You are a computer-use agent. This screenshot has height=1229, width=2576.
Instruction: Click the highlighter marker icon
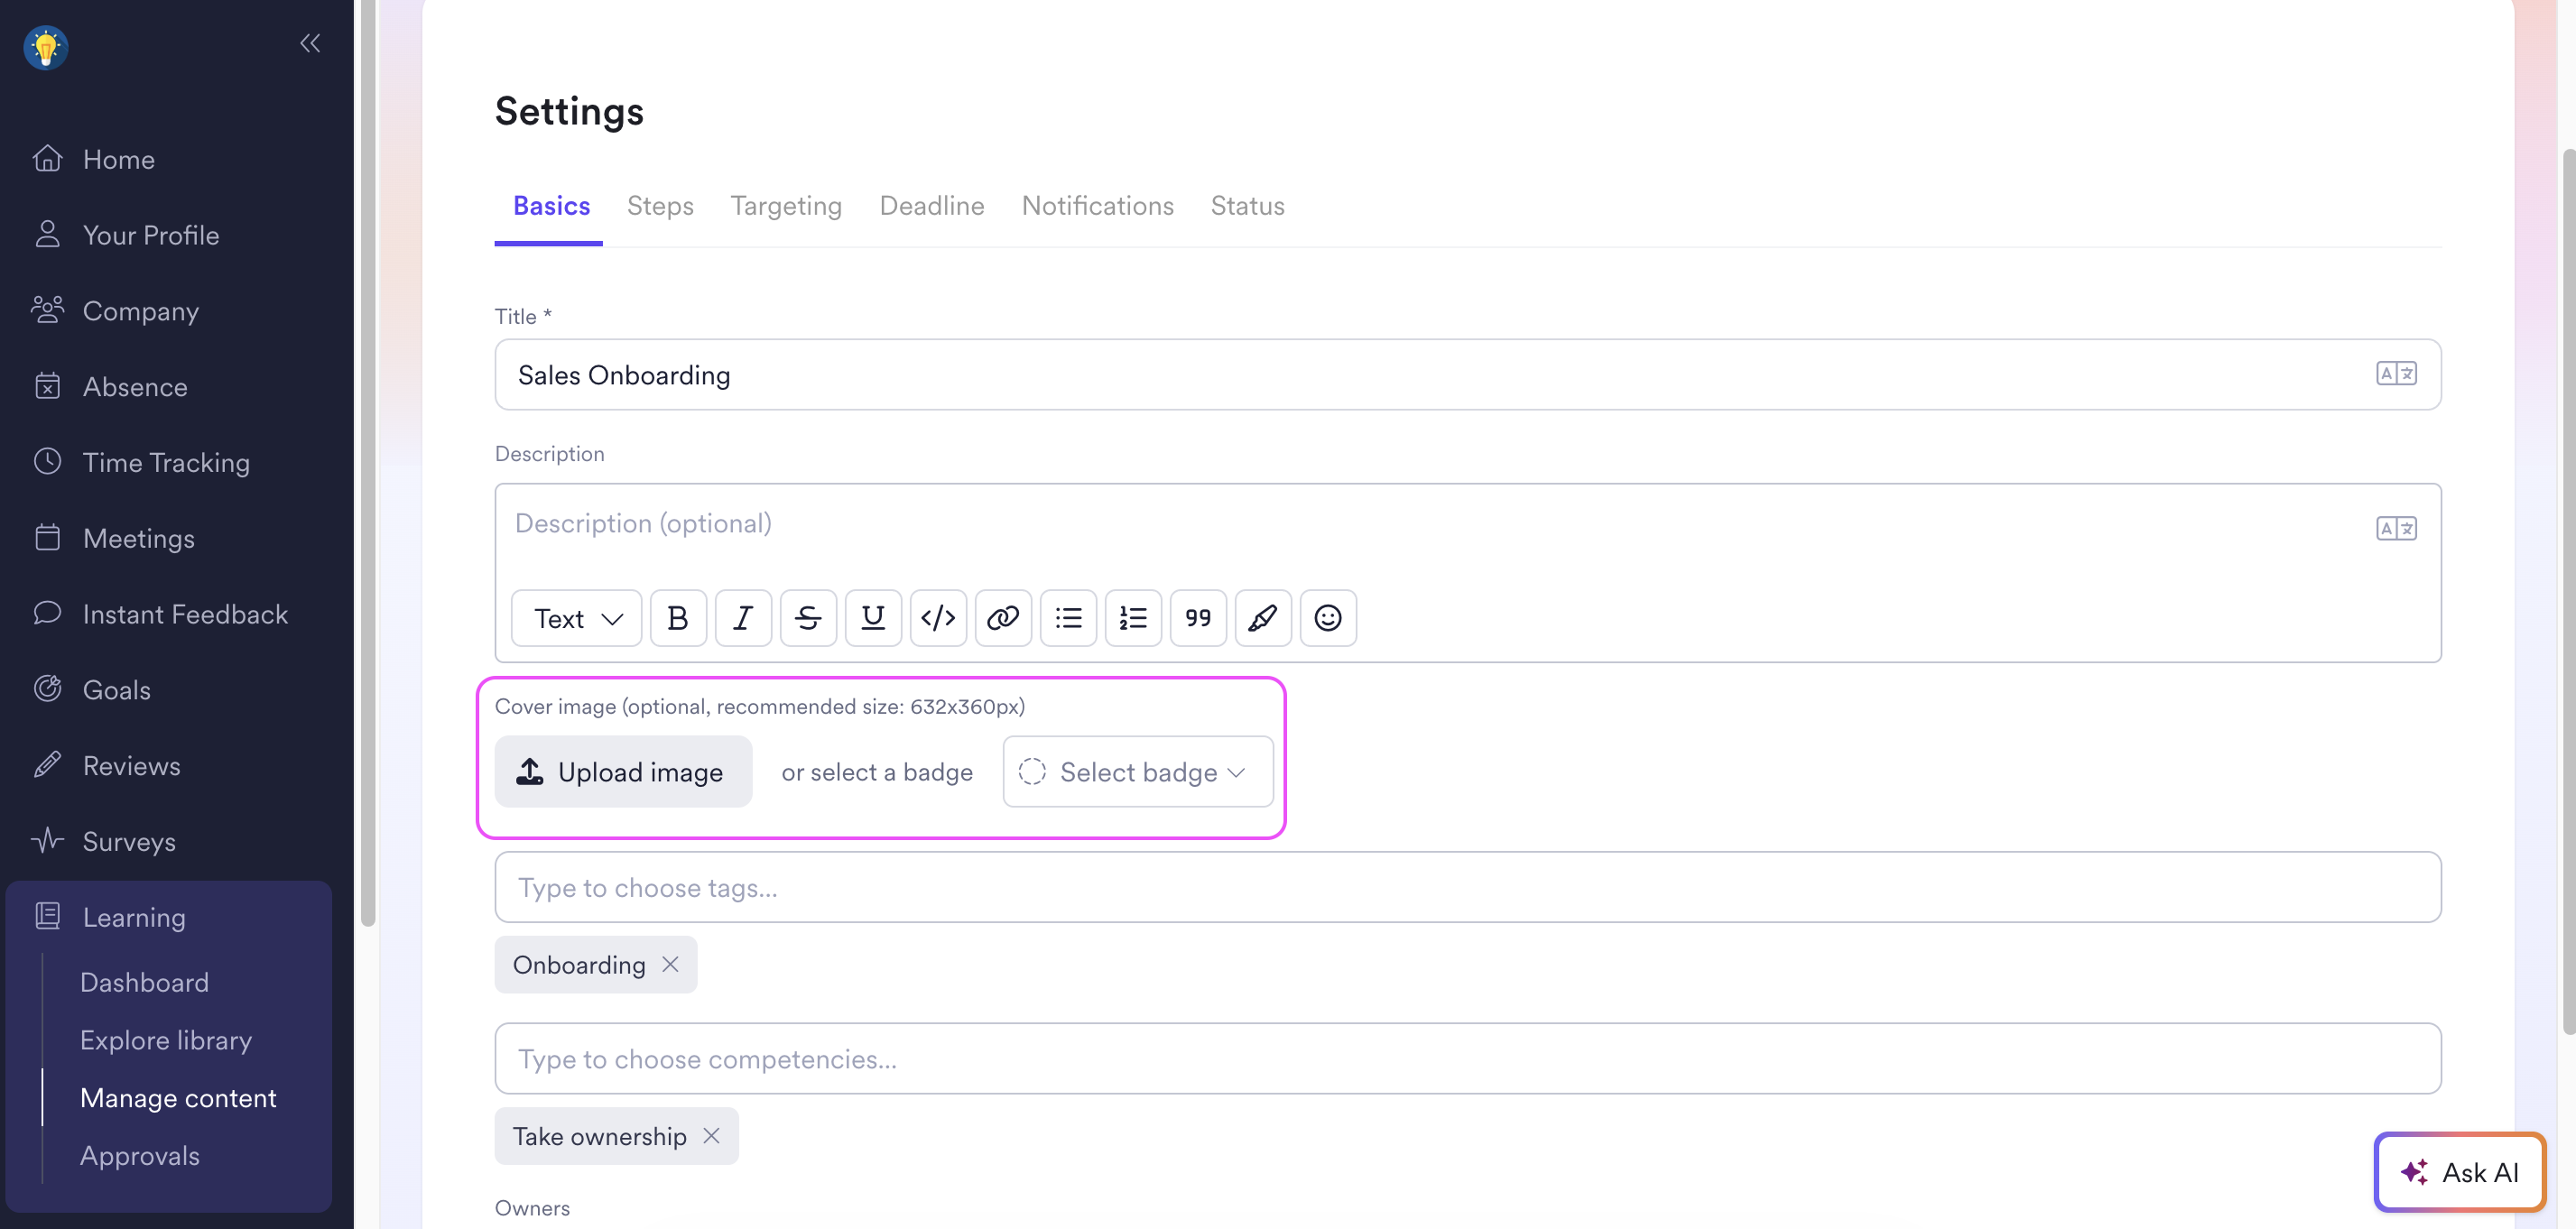click(x=1262, y=618)
